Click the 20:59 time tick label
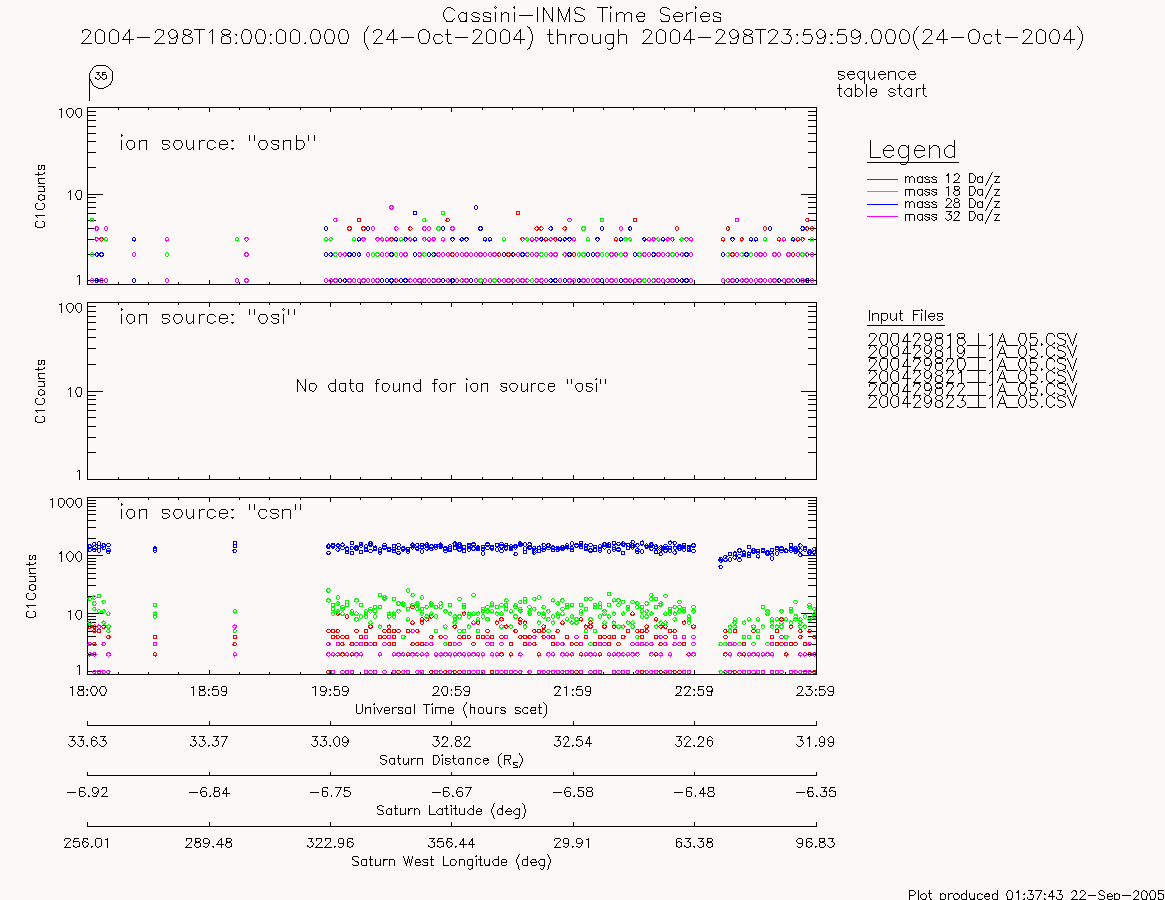Image resolution: width=1165 pixels, height=900 pixels. pos(451,691)
